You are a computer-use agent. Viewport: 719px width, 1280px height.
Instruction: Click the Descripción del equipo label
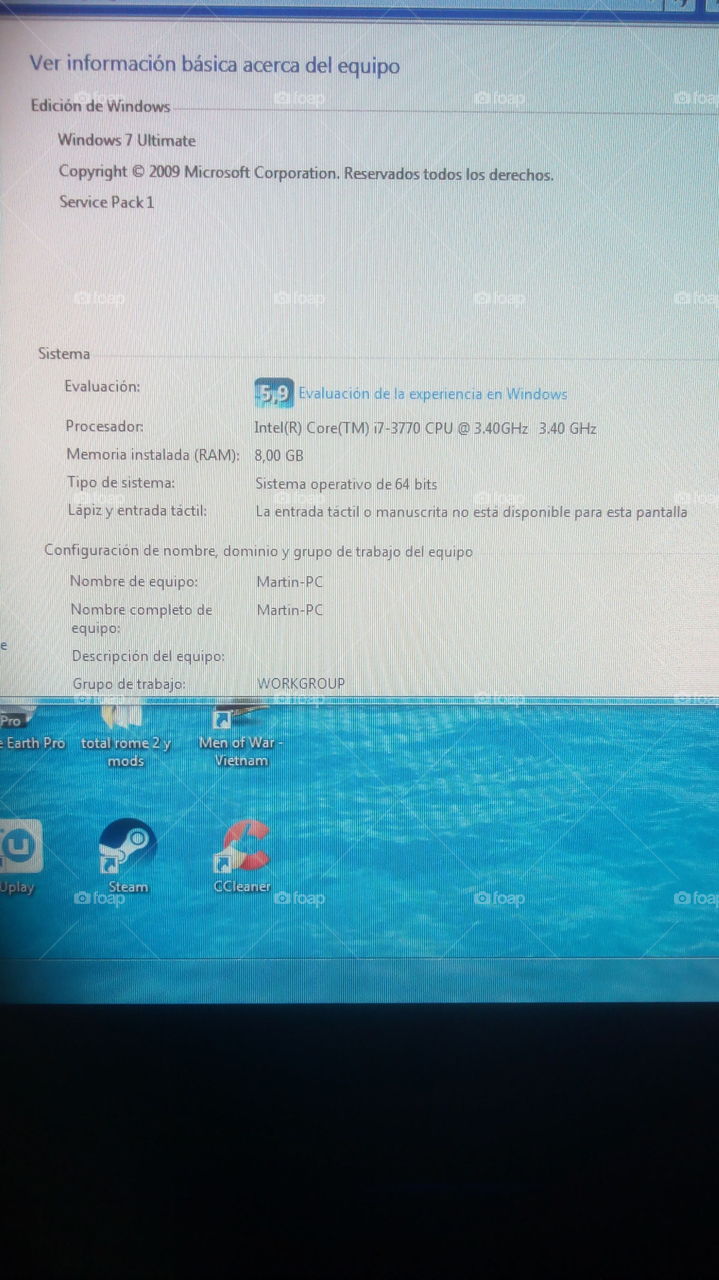click(148, 657)
